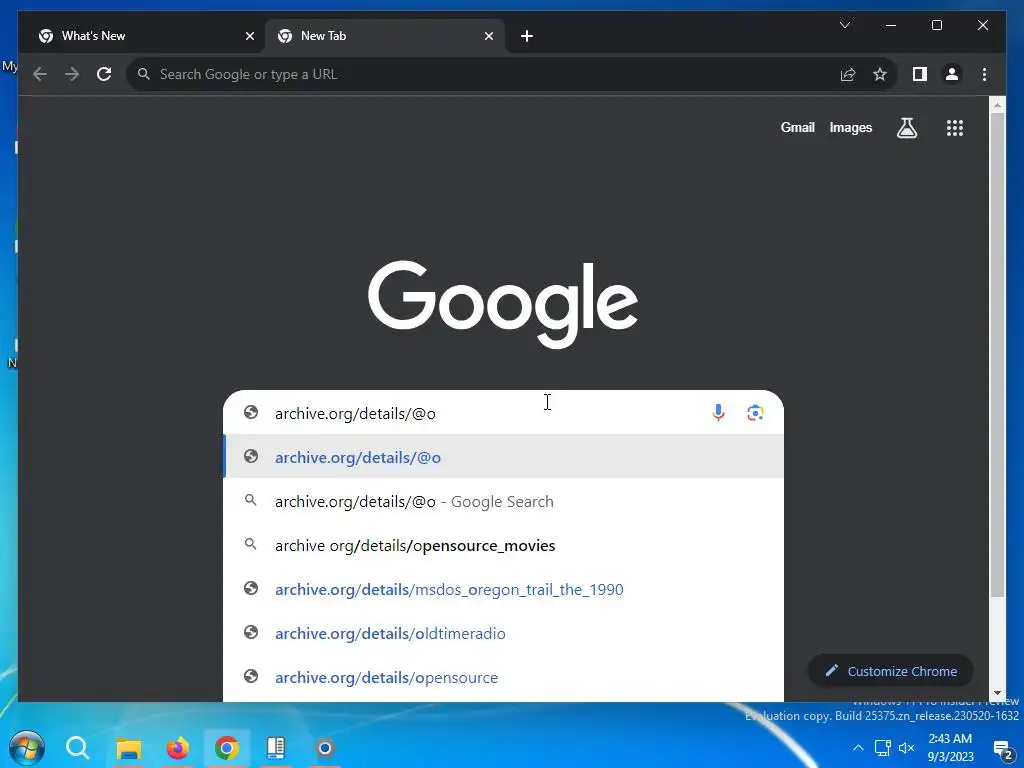Open the network tray icon

[883, 748]
